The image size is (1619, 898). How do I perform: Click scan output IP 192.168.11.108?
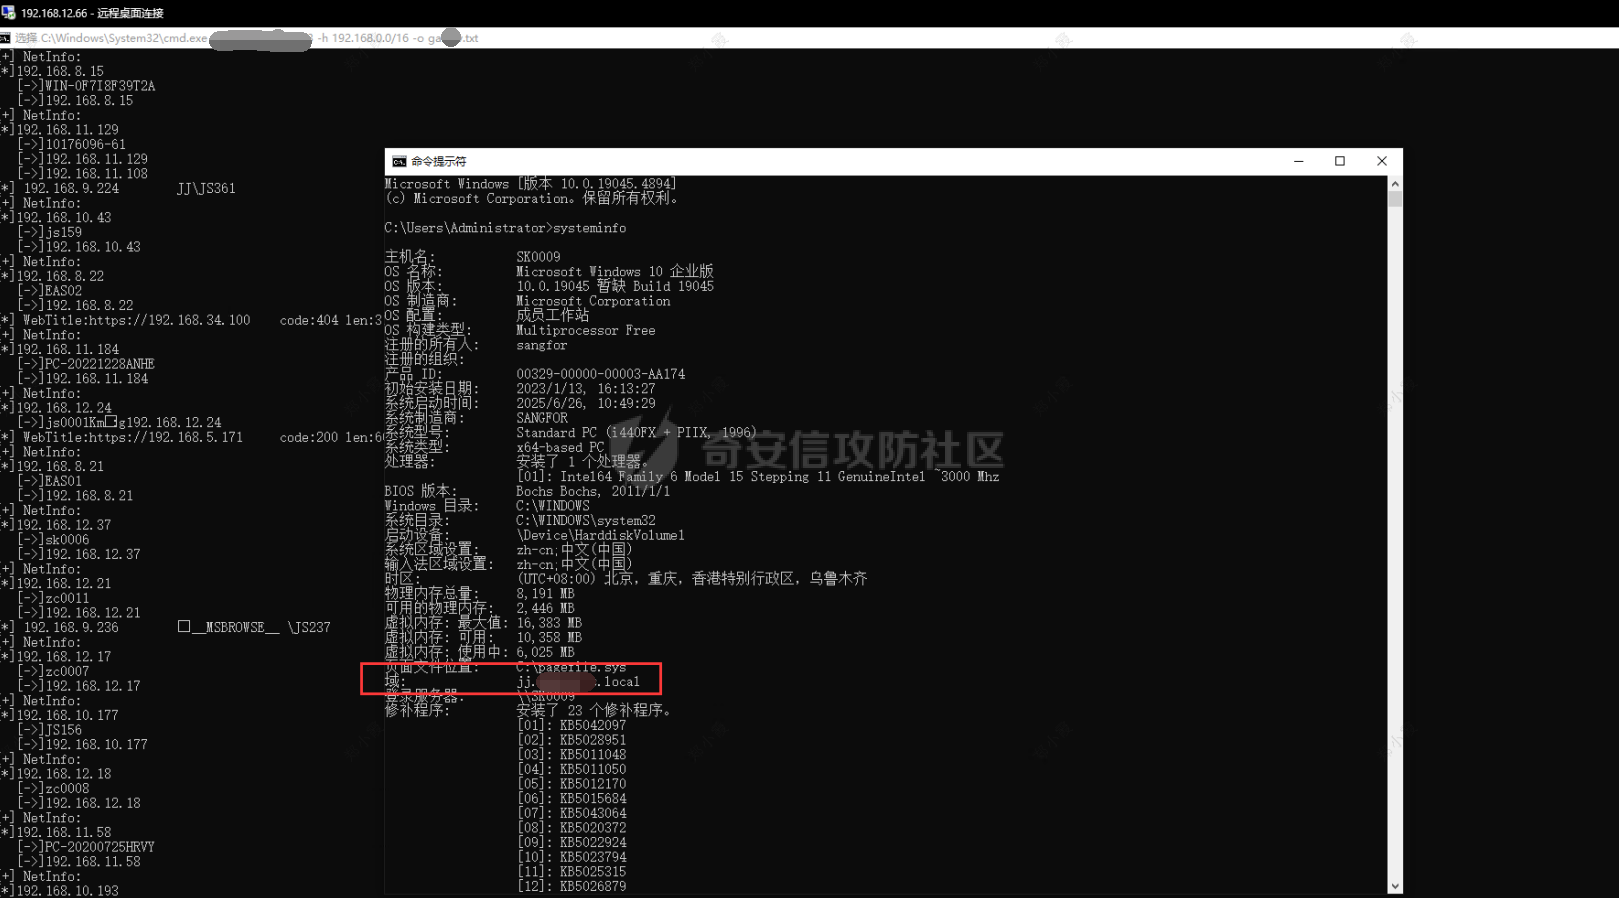click(x=96, y=174)
